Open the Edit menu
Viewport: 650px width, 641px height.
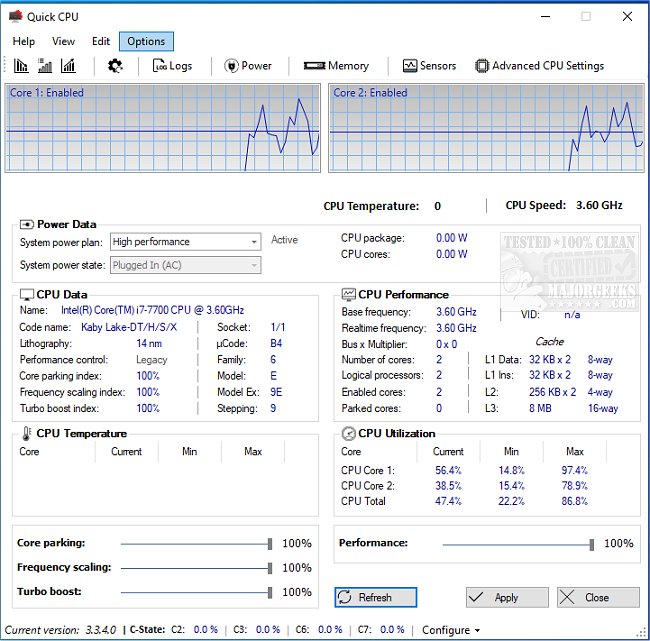[x=101, y=41]
